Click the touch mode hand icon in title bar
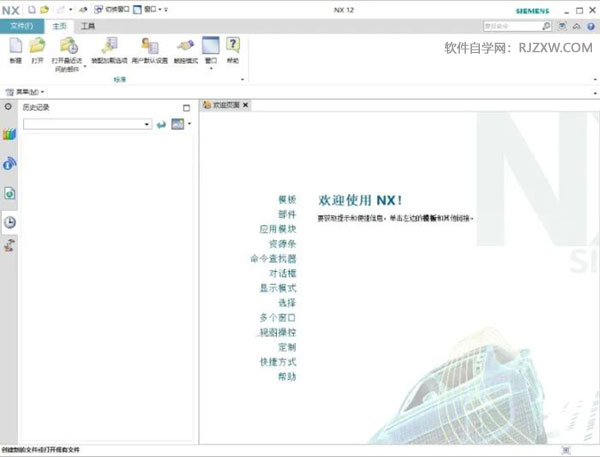Image resolution: width=600 pixels, height=457 pixels. [83, 10]
